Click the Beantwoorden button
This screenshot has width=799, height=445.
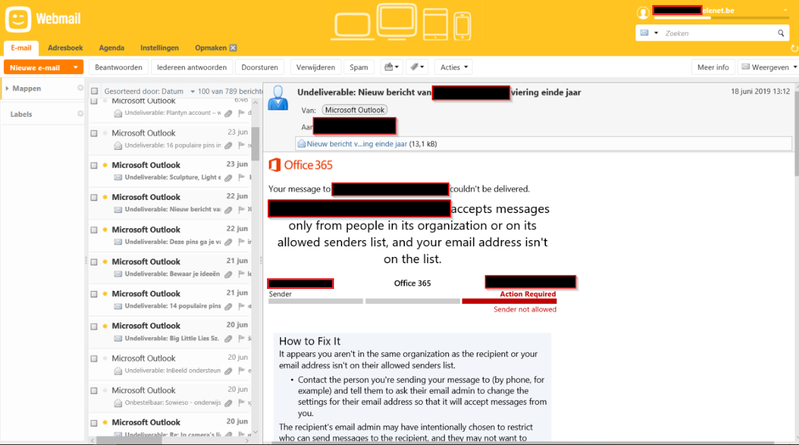pos(118,67)
